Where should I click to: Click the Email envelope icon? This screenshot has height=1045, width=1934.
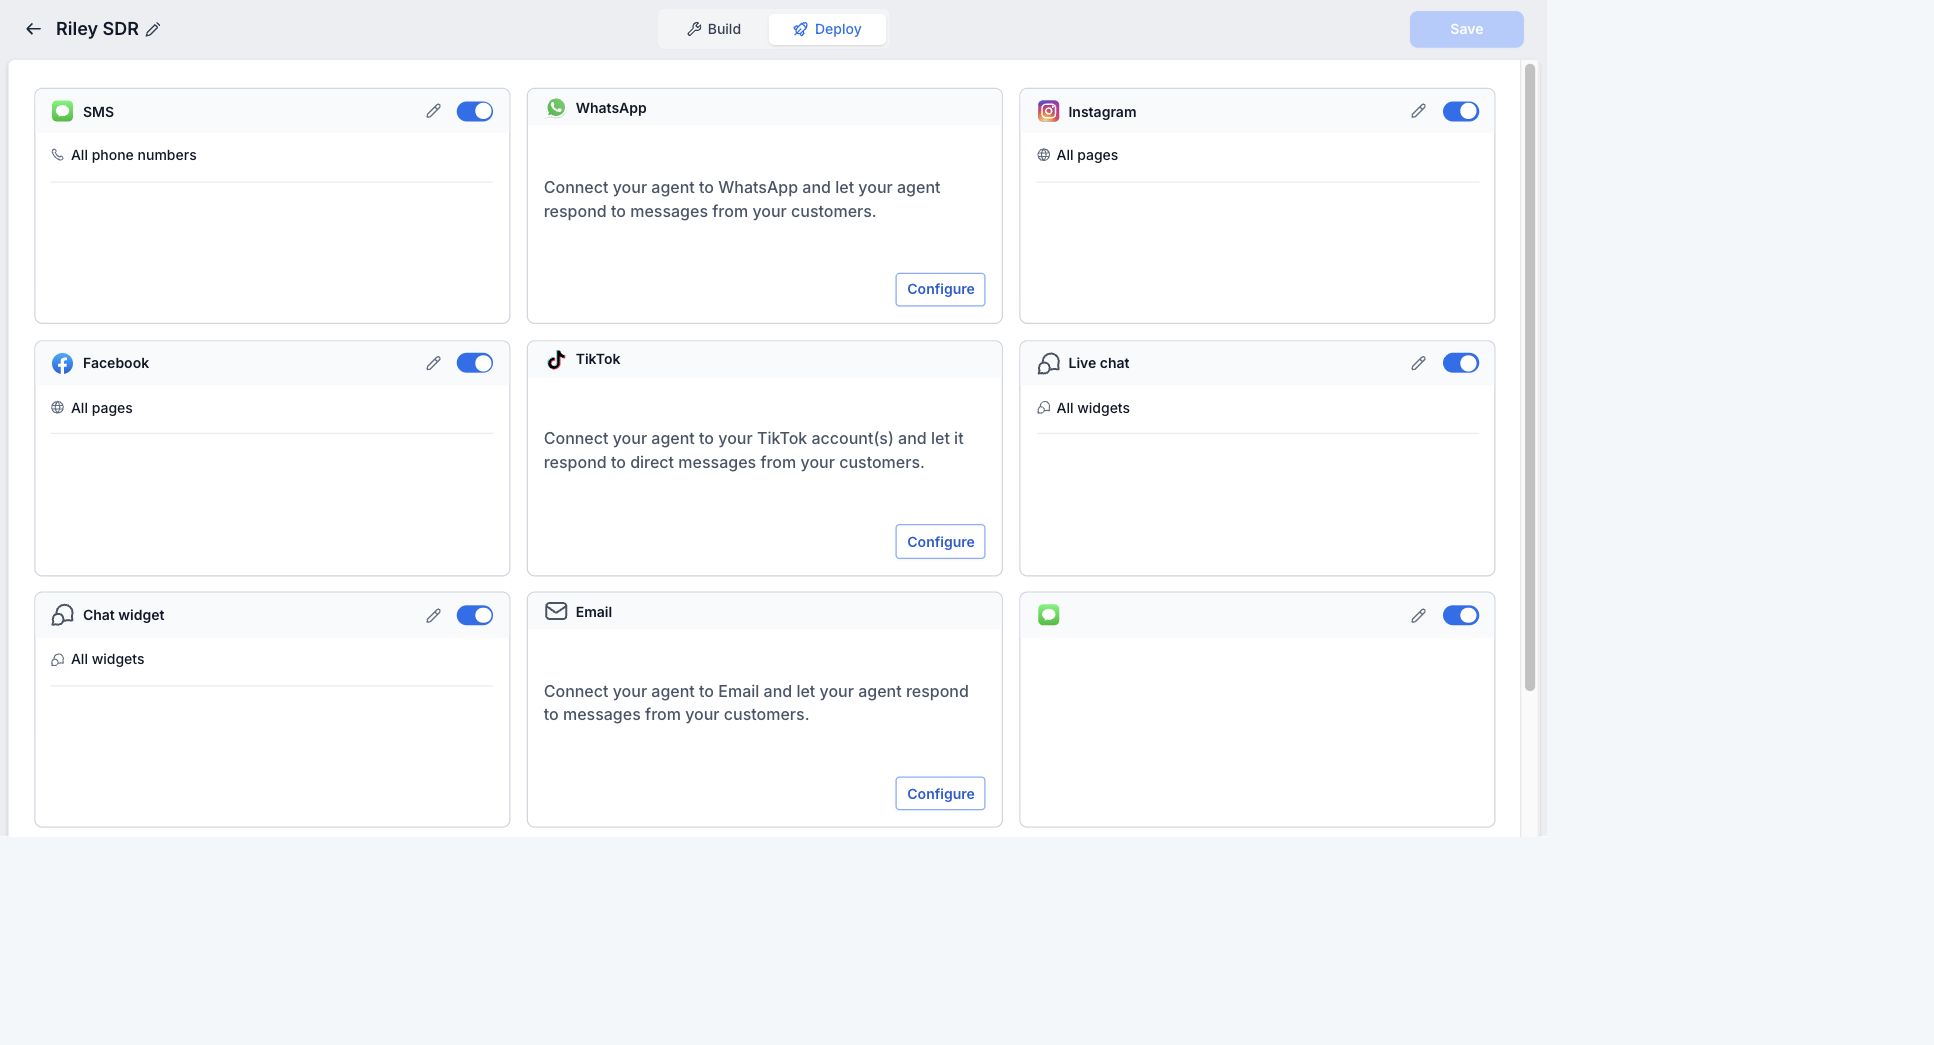556,611
